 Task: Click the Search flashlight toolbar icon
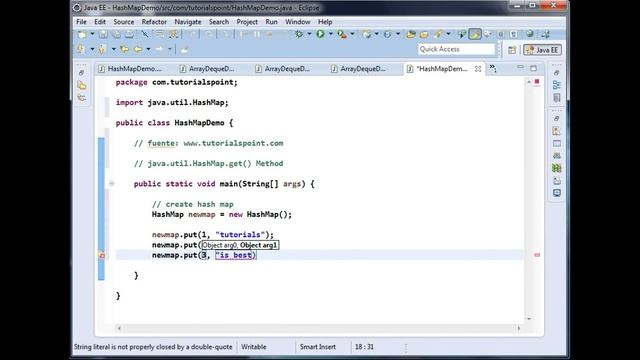pos(438,35)
